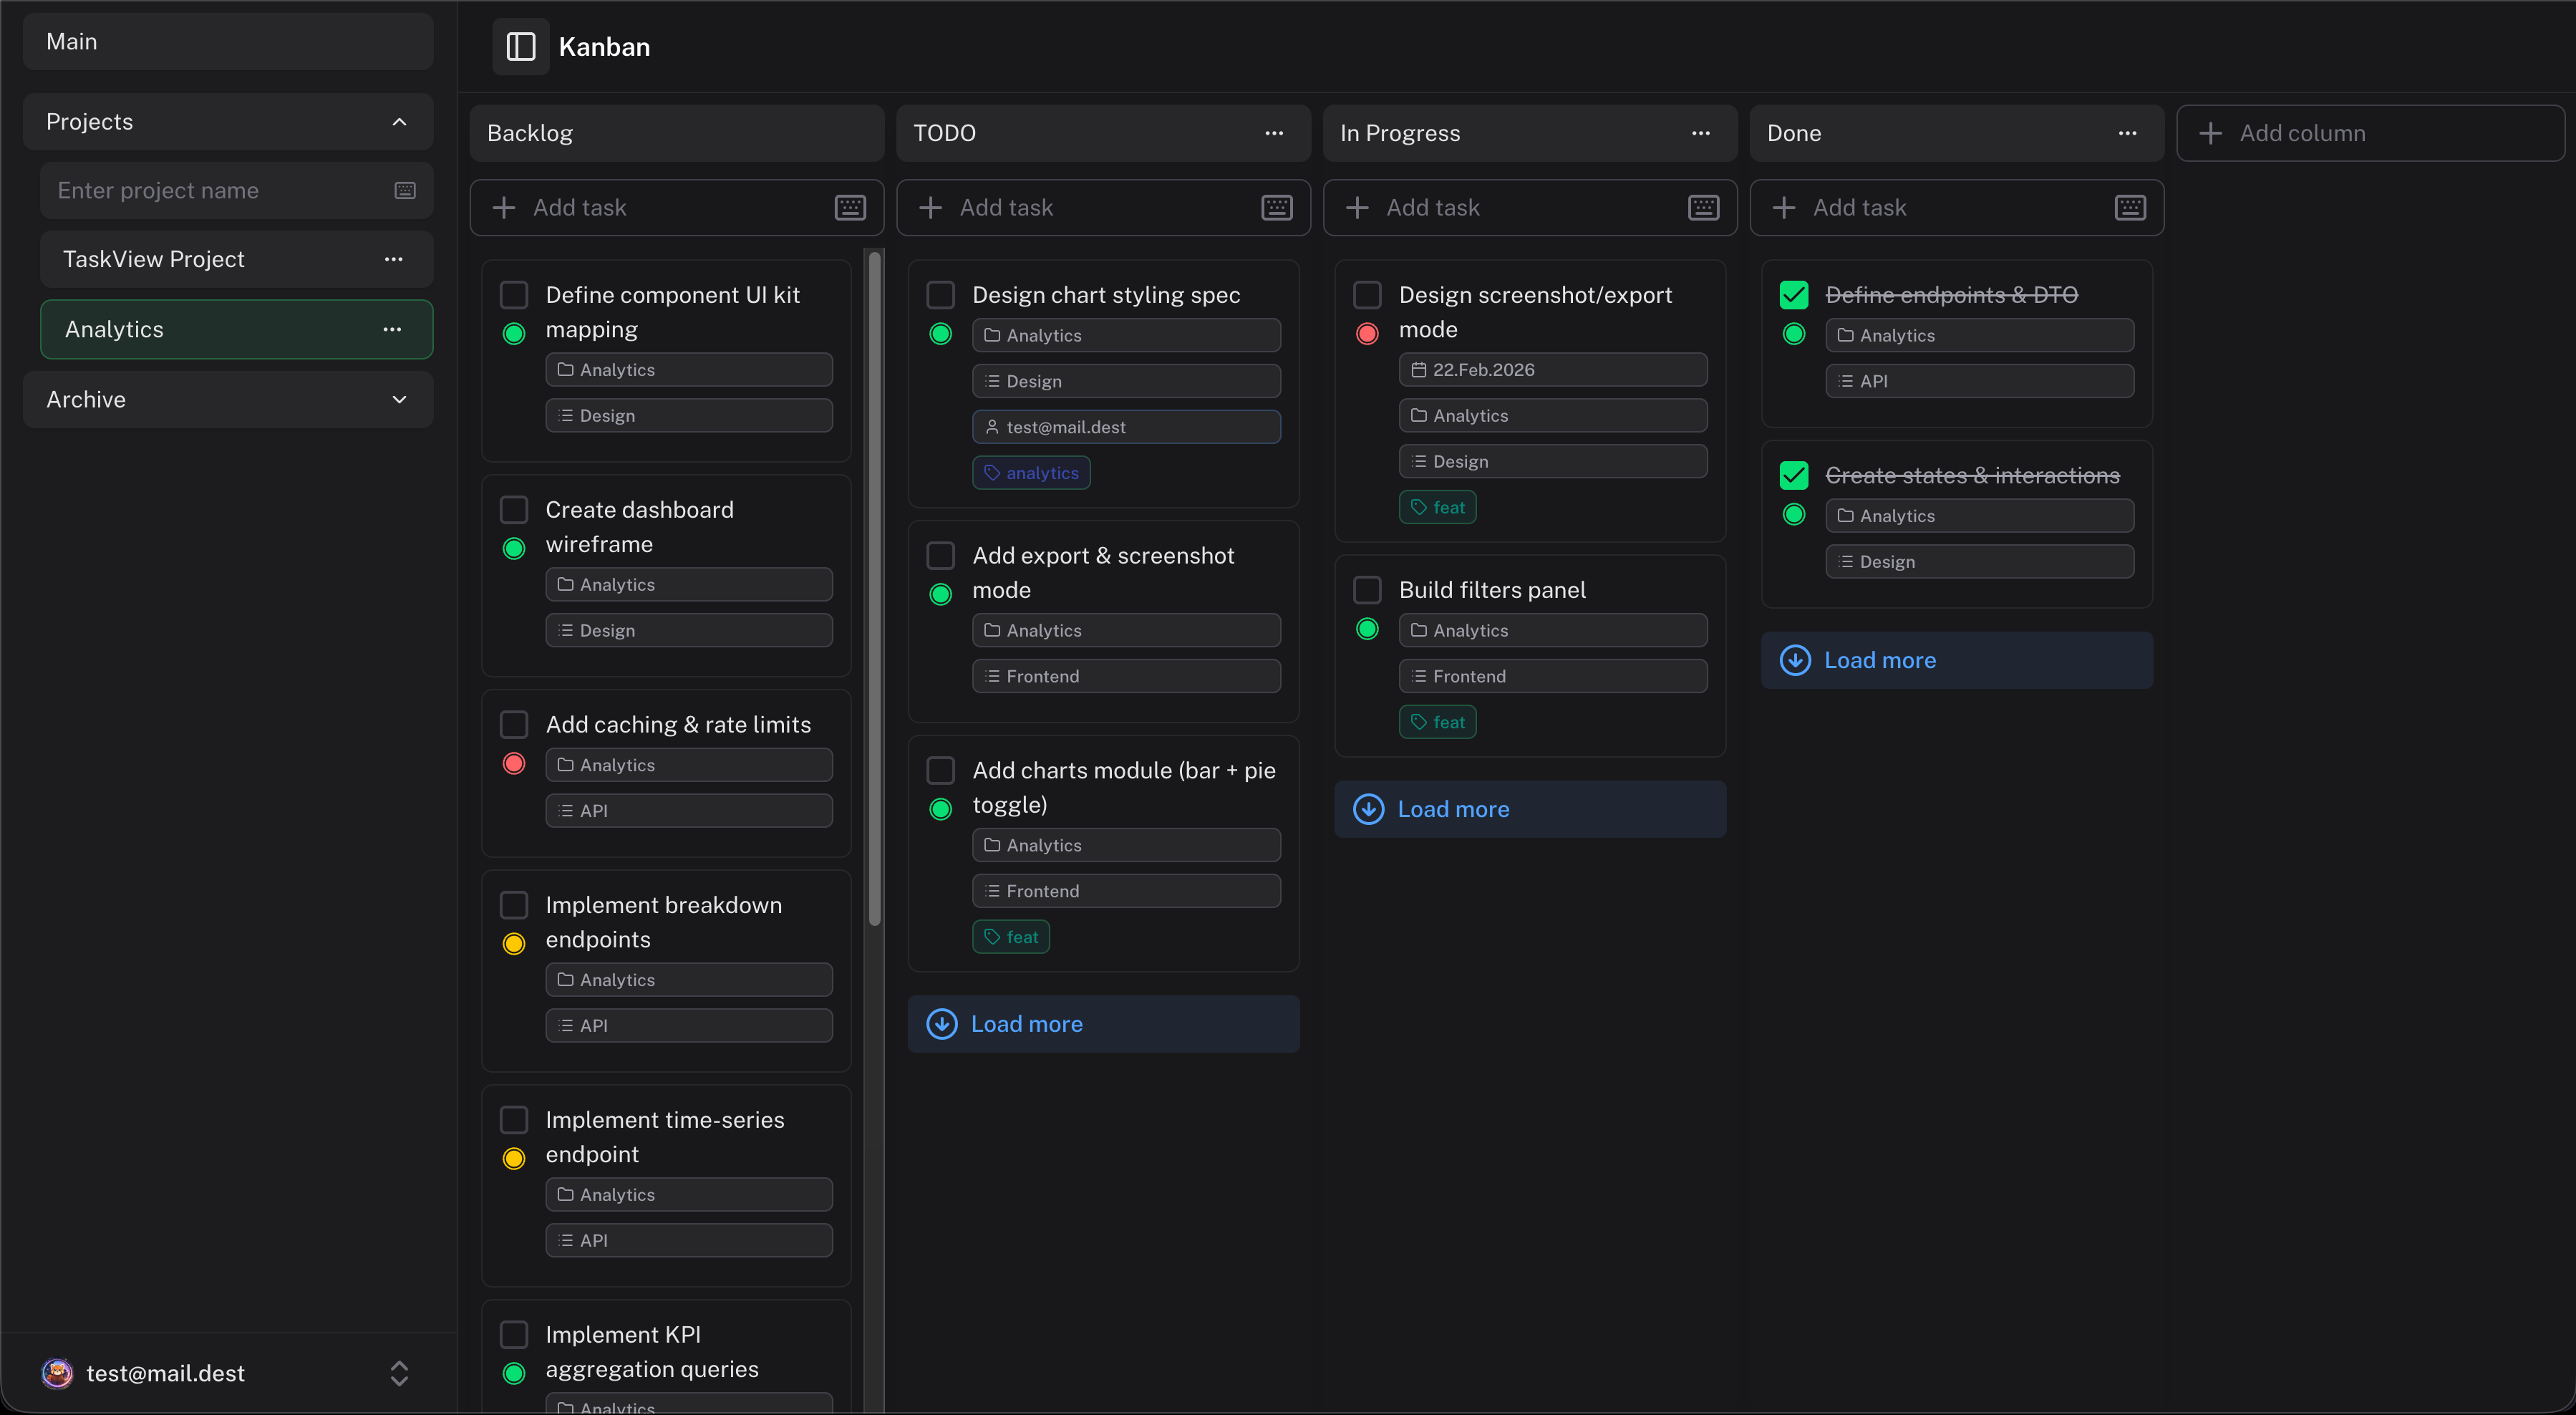The height and width of the screenshot is (1415, 2576).
Task: Open the account switcher next to test@mail.dest
Action: pyautogui.click(x=399, y=1373)
